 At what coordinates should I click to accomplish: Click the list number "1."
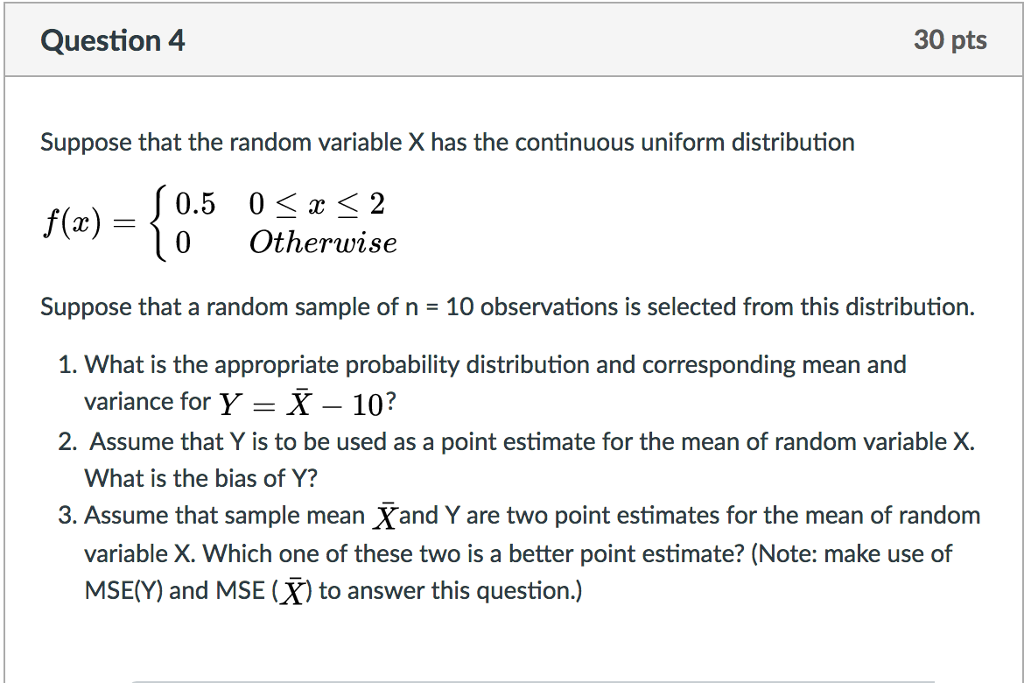click(67, 365)
